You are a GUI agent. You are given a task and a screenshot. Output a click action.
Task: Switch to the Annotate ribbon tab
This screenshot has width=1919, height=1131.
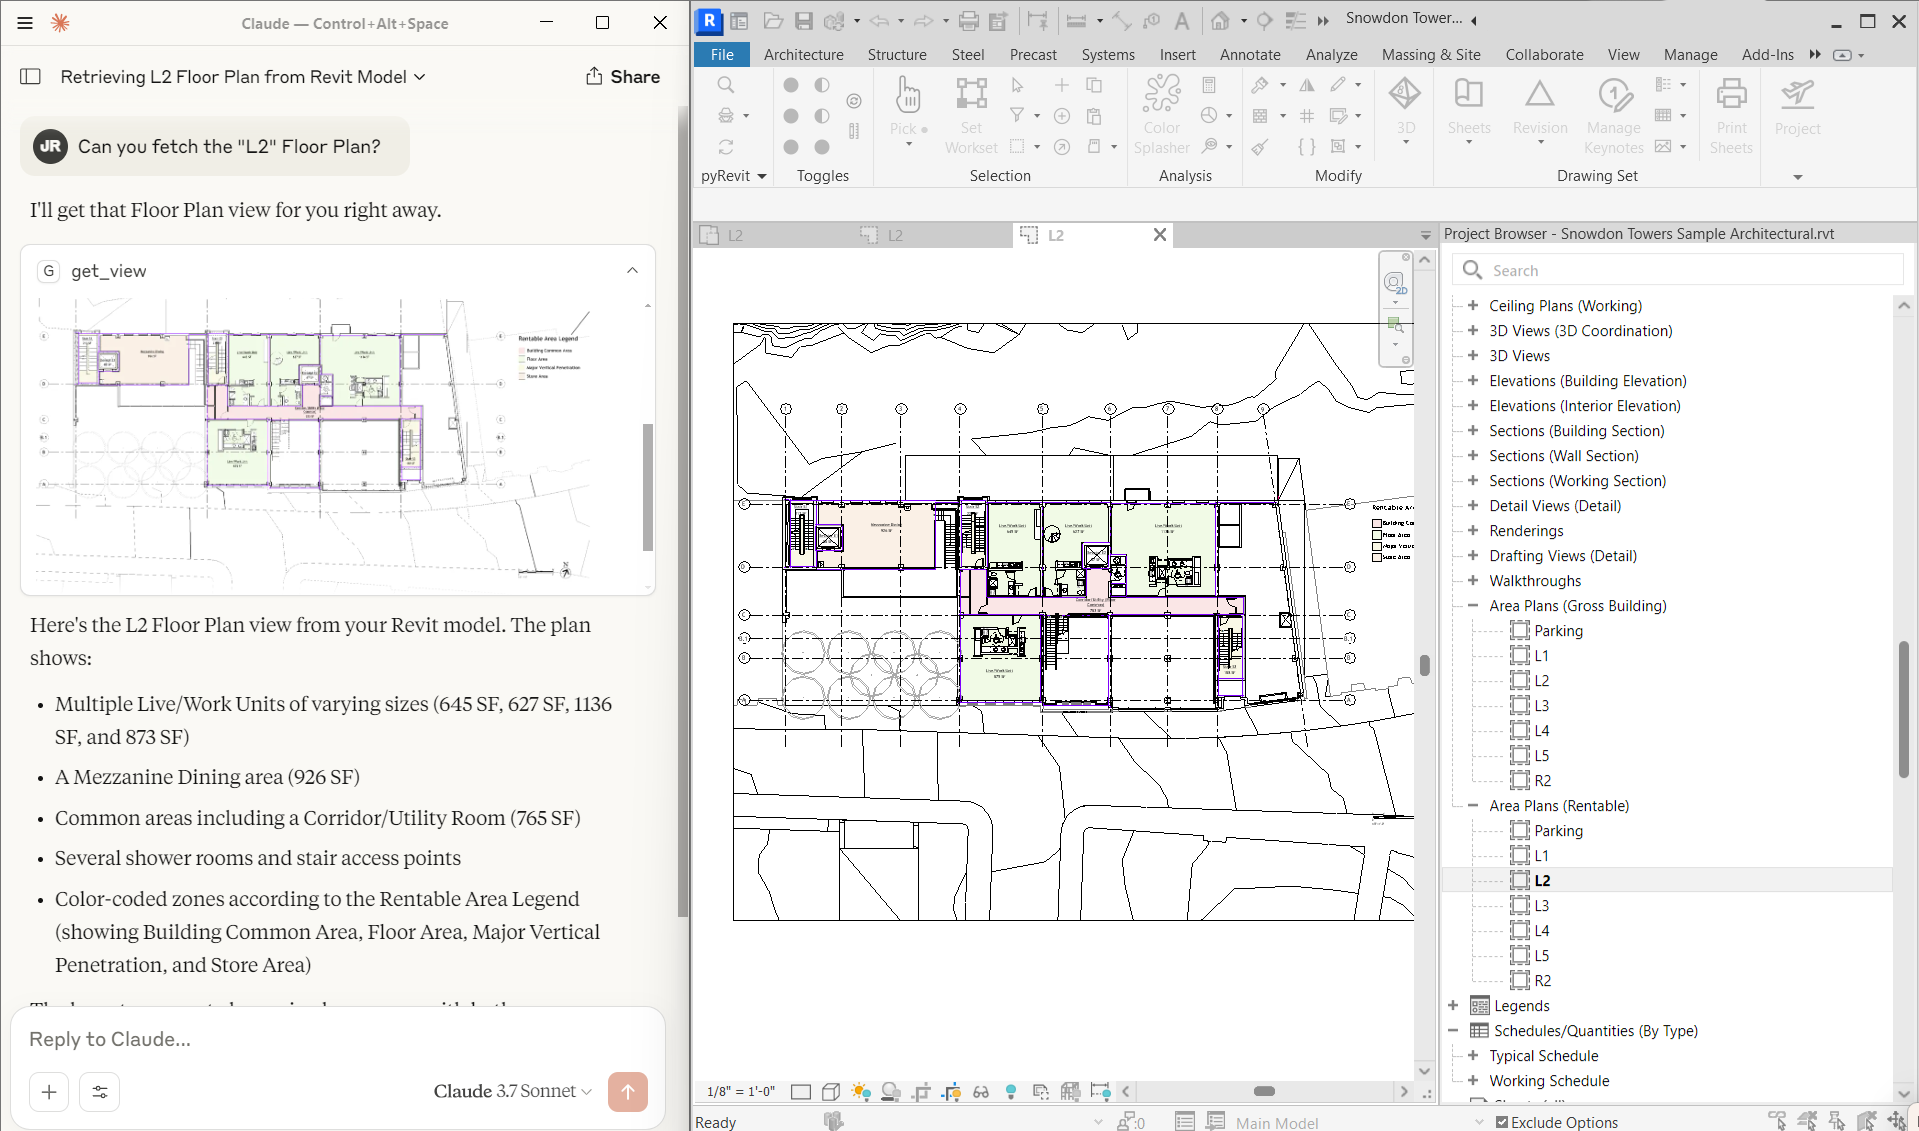pyautogui.click(x=1250, y=55)
